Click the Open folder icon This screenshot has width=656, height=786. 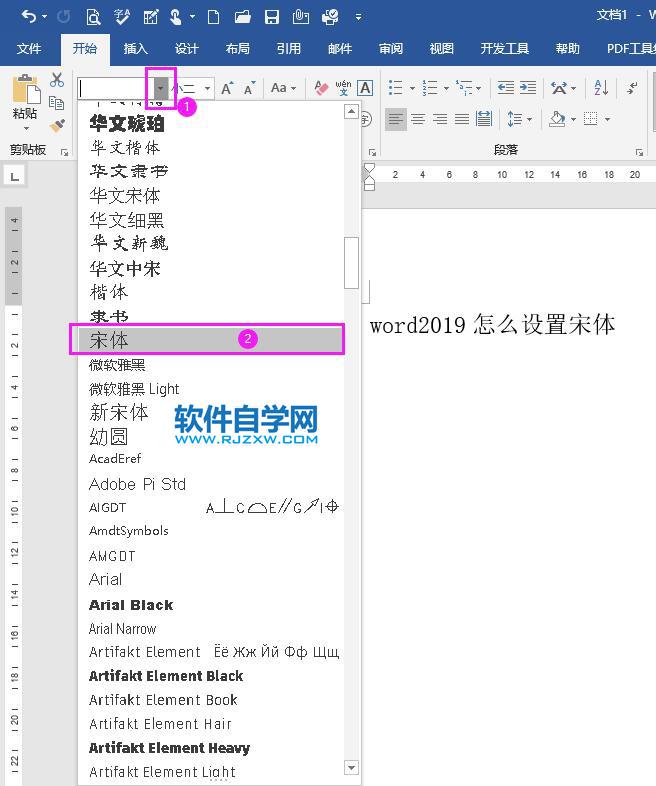coord(243,17)
